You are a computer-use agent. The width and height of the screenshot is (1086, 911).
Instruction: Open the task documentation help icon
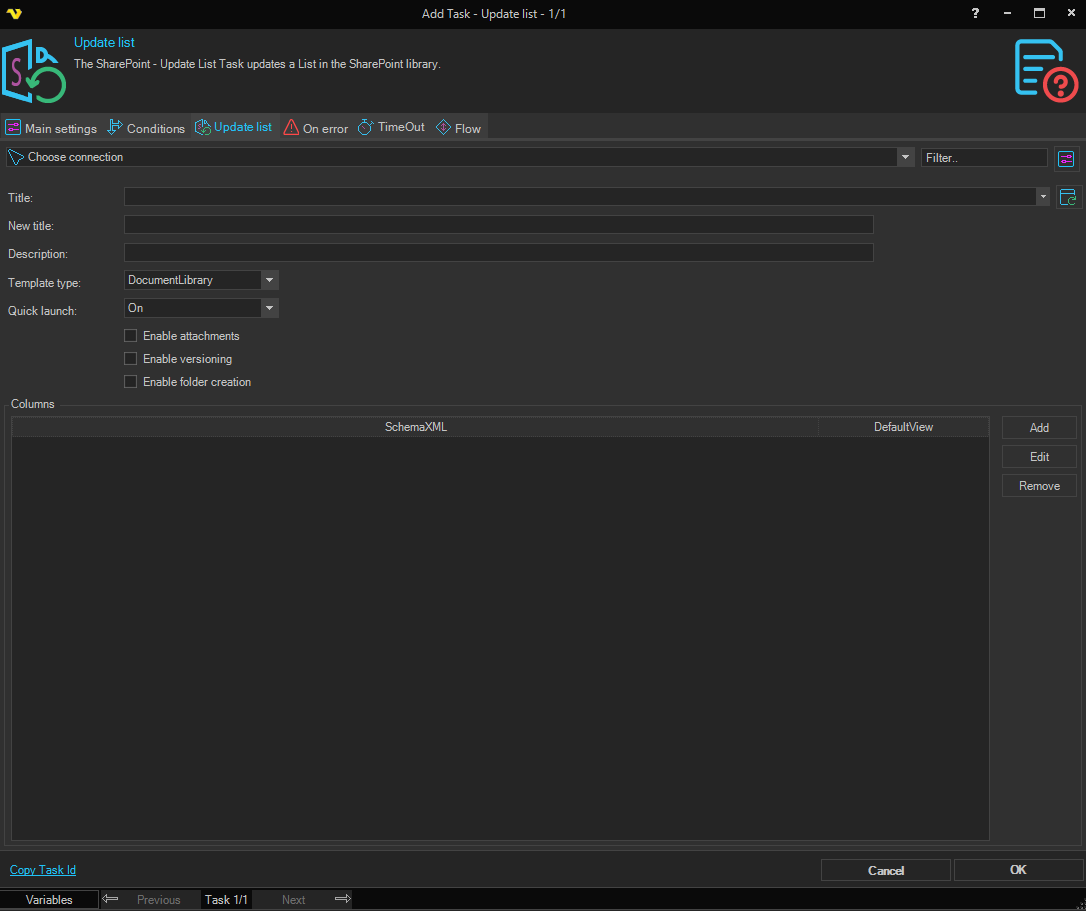pyautogui.click(x=1046, y=71)
